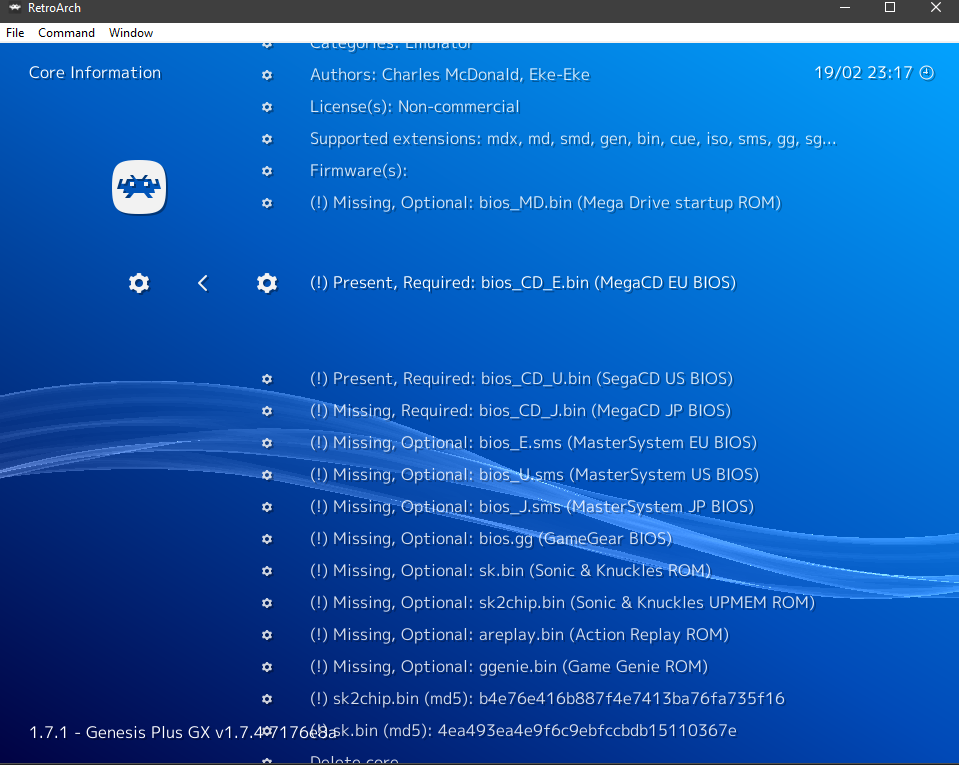Open the Command menu
This screenshot has width=959, height=765.
pos(66,33)
